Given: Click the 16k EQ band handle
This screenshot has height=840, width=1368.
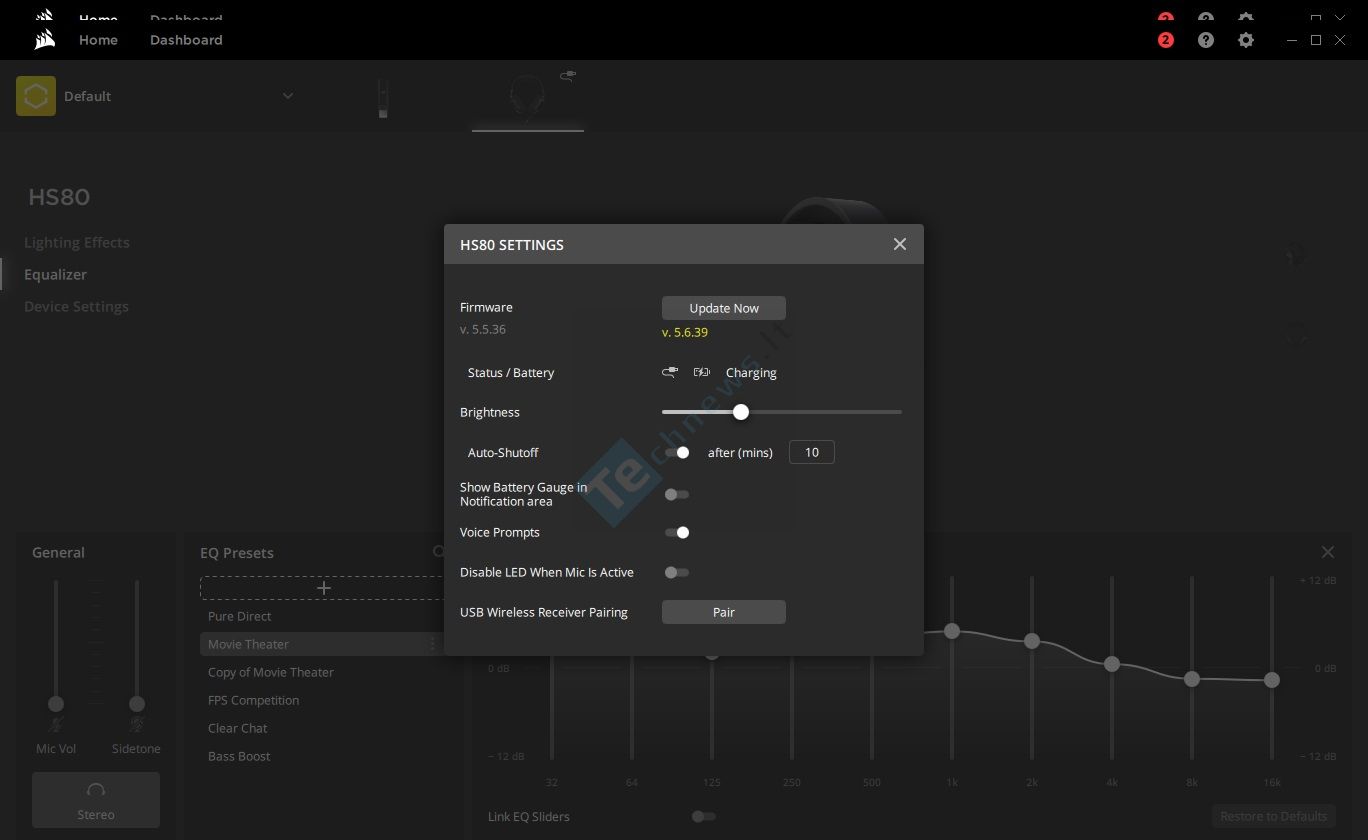Looking at the screenshot, I should pos(1272,680).
